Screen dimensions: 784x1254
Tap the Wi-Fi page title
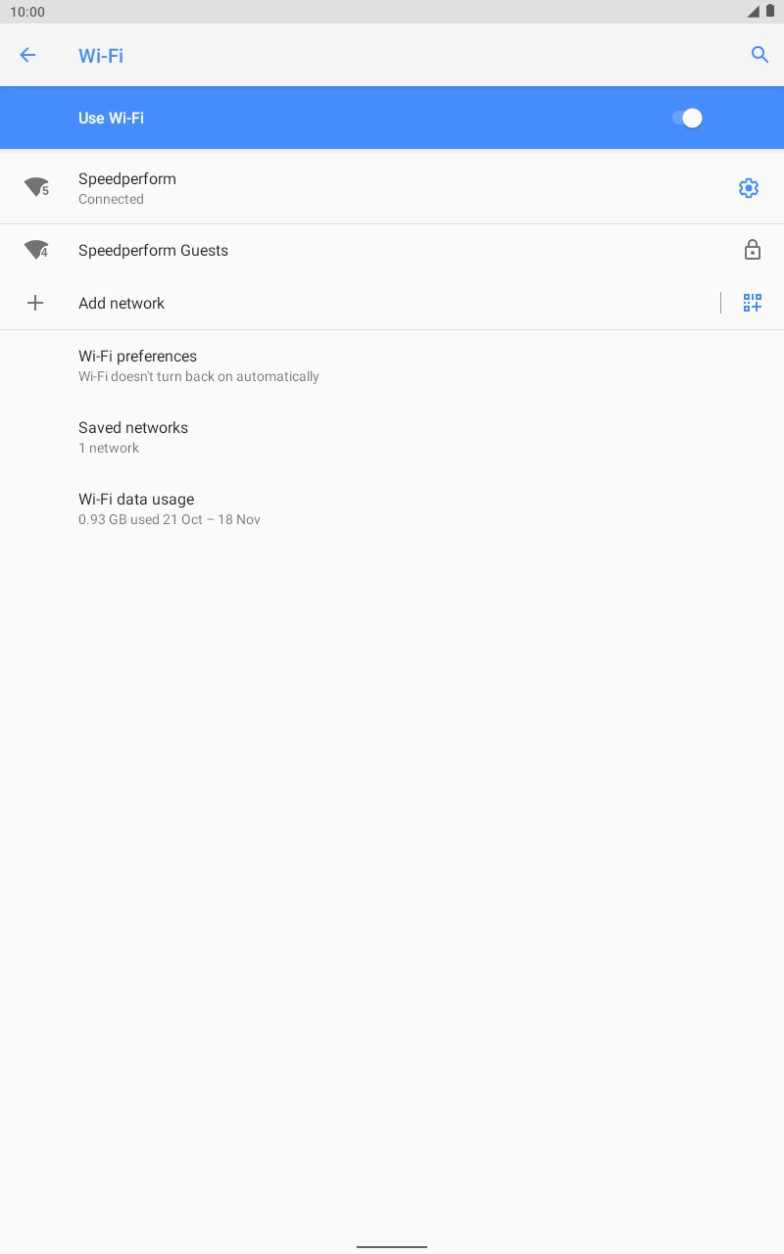tap(101, 55)
